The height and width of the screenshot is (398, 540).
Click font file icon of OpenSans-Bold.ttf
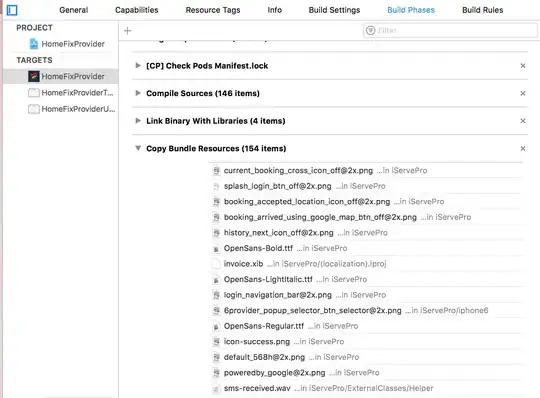click(x=216, y=248)
